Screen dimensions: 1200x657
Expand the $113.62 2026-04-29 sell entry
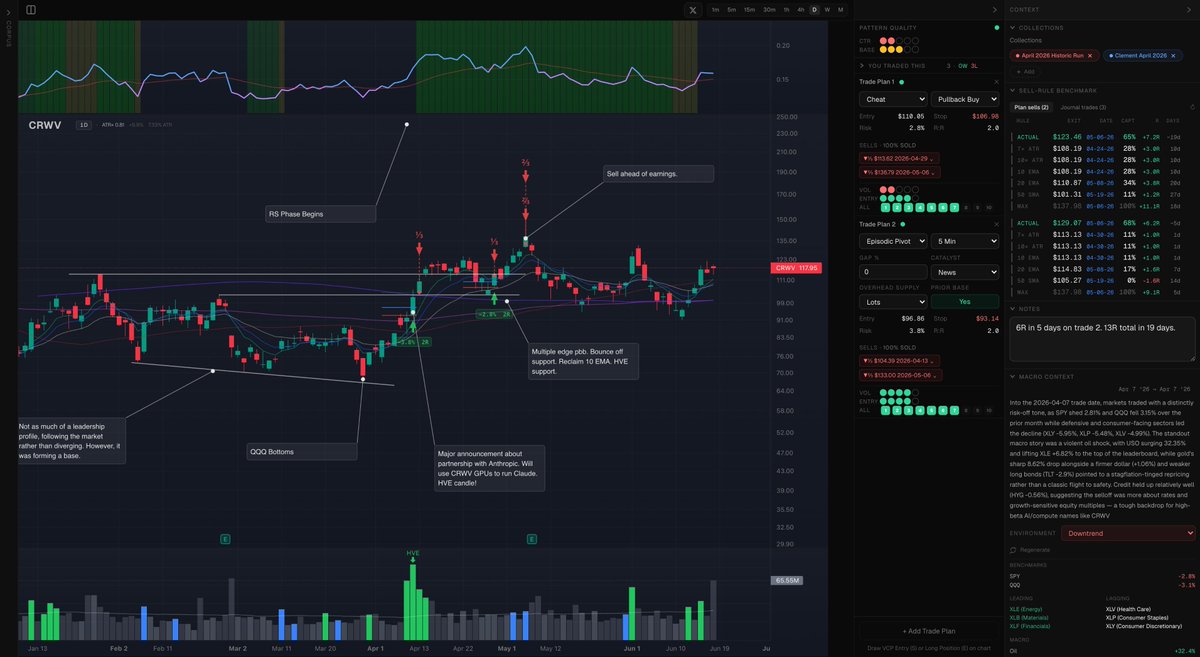point(899,158)
